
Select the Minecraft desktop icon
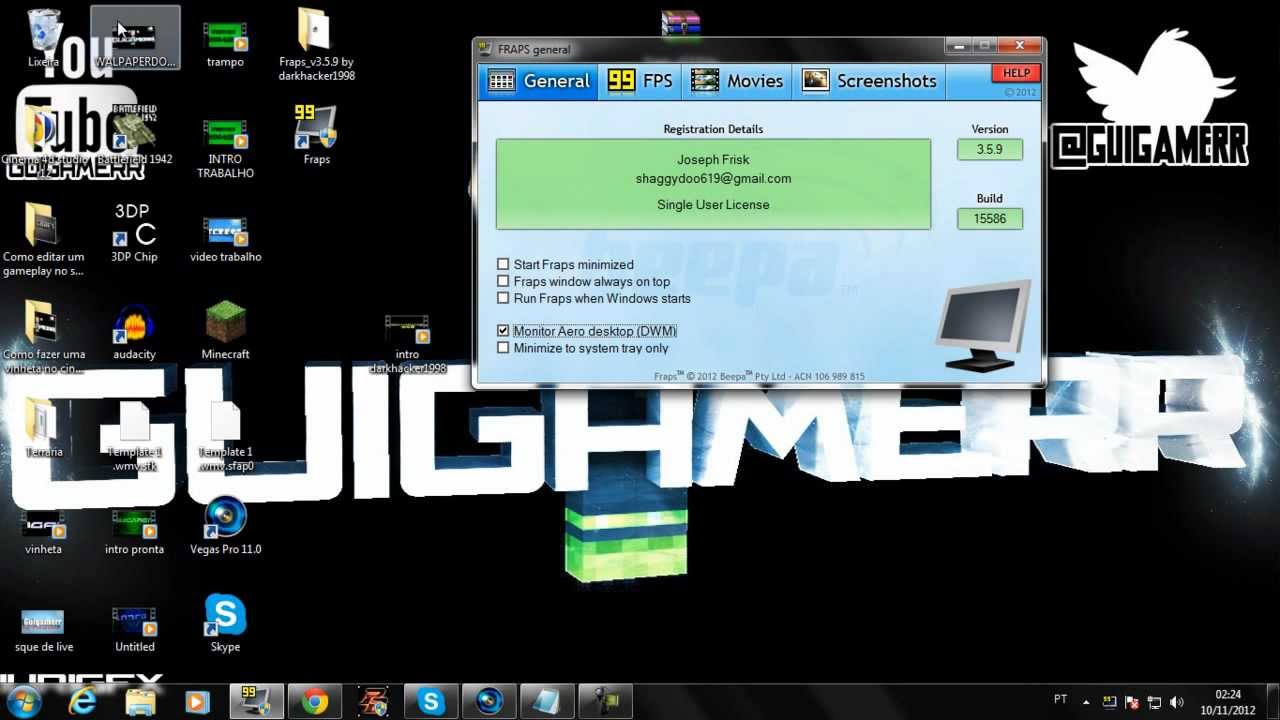225,332
